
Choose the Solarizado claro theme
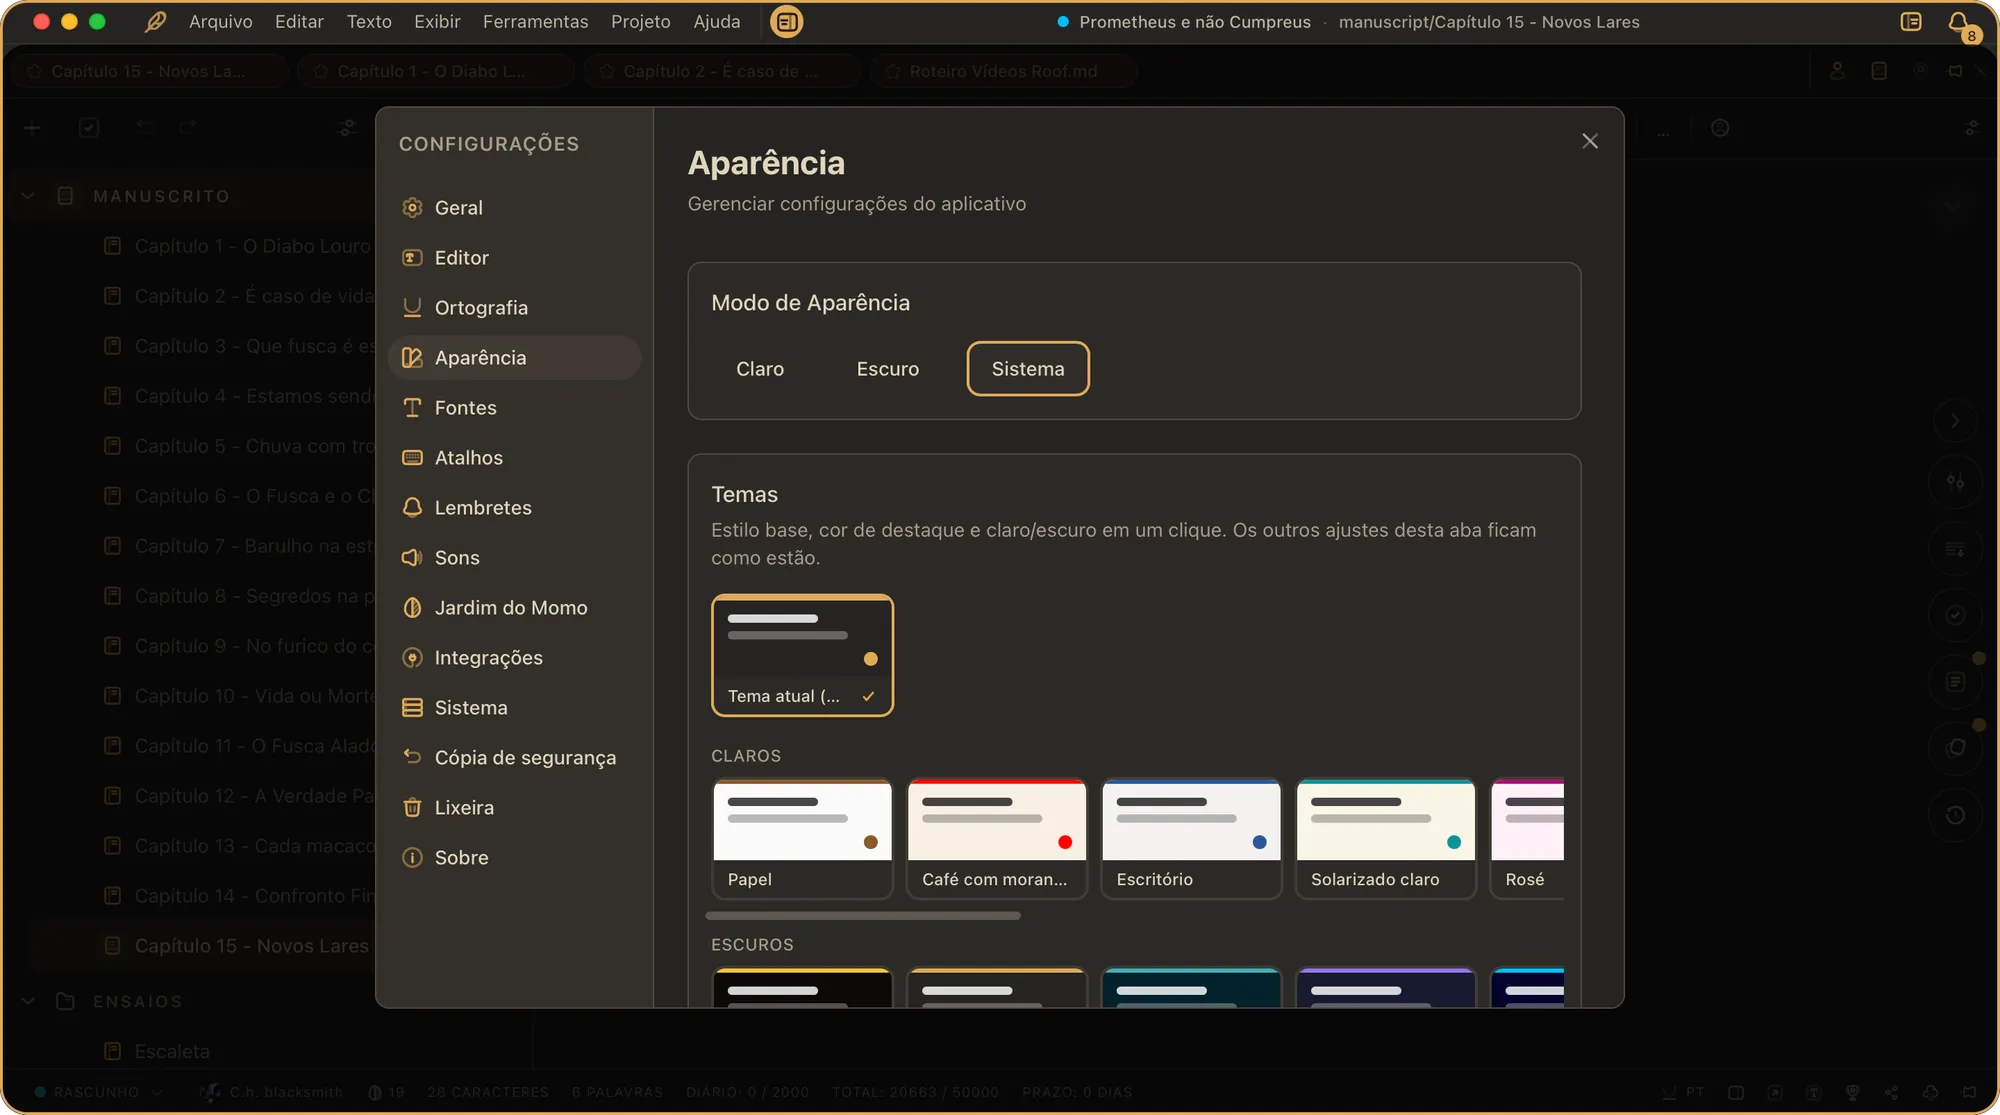tap(1385, 839)
